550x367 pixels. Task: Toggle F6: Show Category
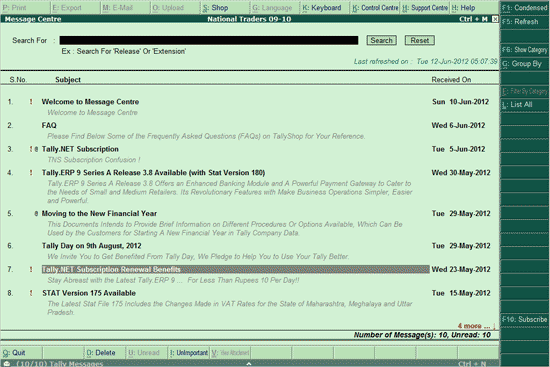click(x=524, y=50)
